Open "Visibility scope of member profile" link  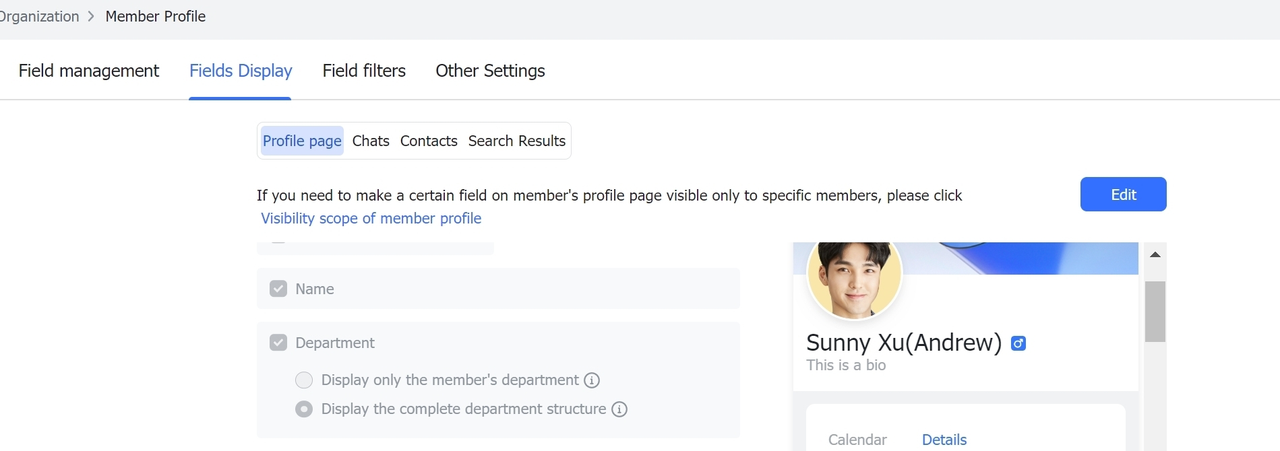[371, 218]
